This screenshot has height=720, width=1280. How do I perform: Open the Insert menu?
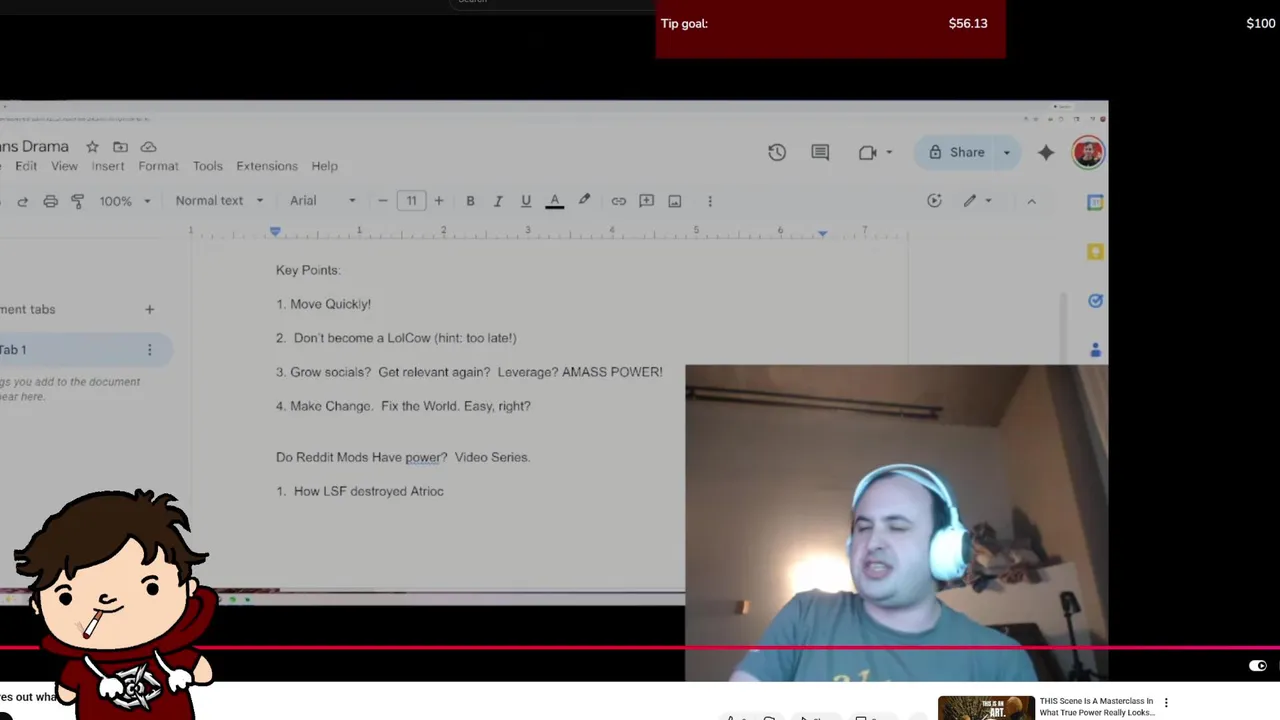[108, 166]
